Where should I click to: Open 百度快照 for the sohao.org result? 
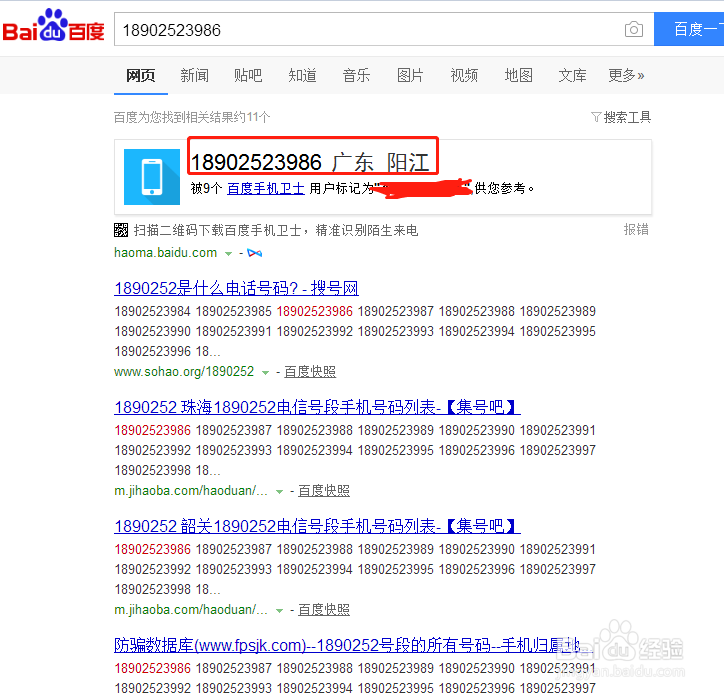pyautogui.click(x=310, y=372)
